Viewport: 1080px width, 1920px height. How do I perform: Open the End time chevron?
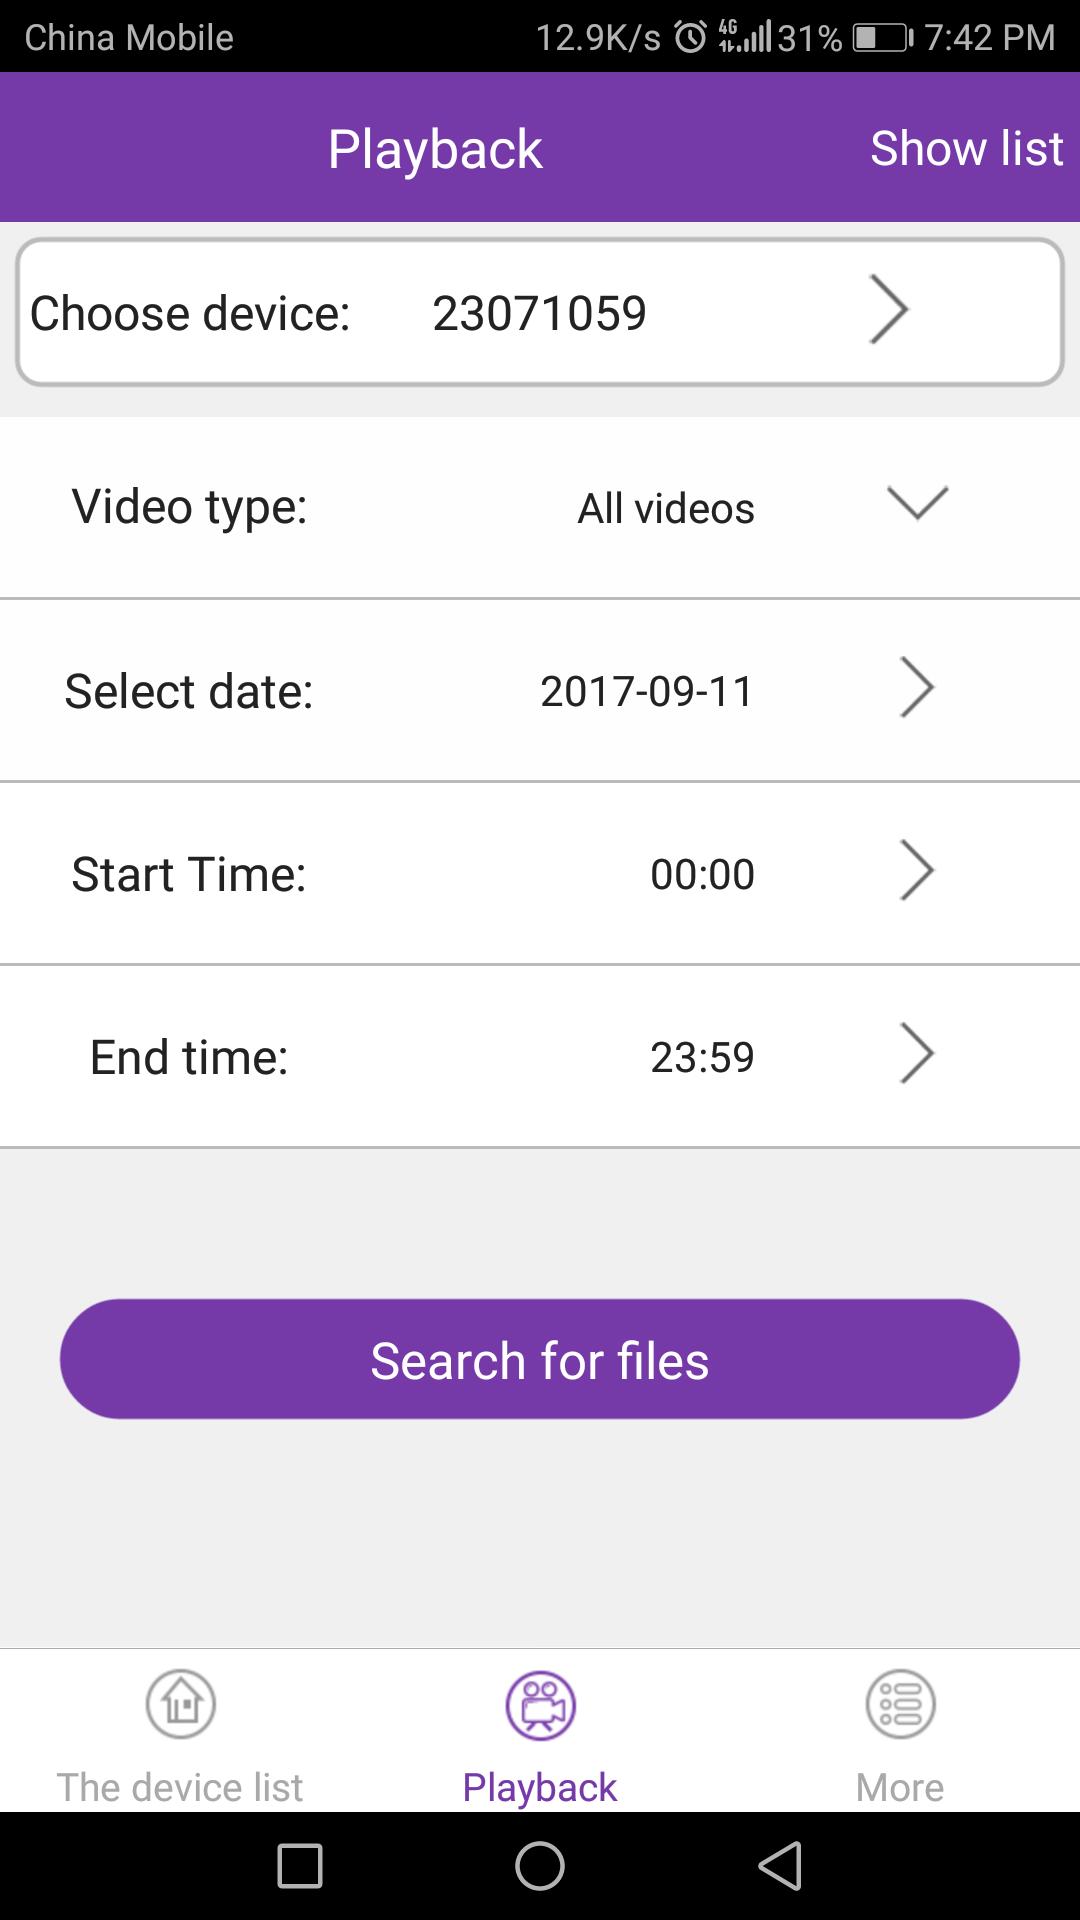[x=917, y=1054]
